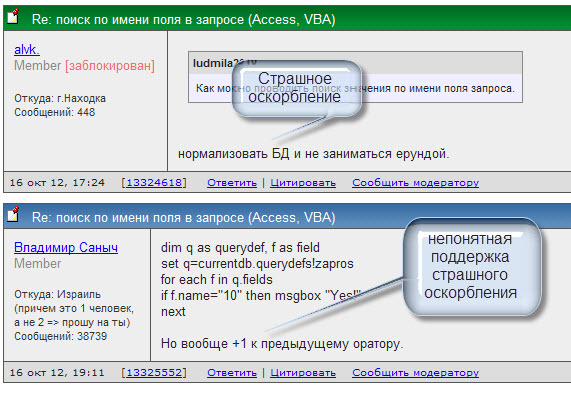Click Ответить under alvk.'s post
Viewport: 571px width, 394px height.
[x=232, y=182]
